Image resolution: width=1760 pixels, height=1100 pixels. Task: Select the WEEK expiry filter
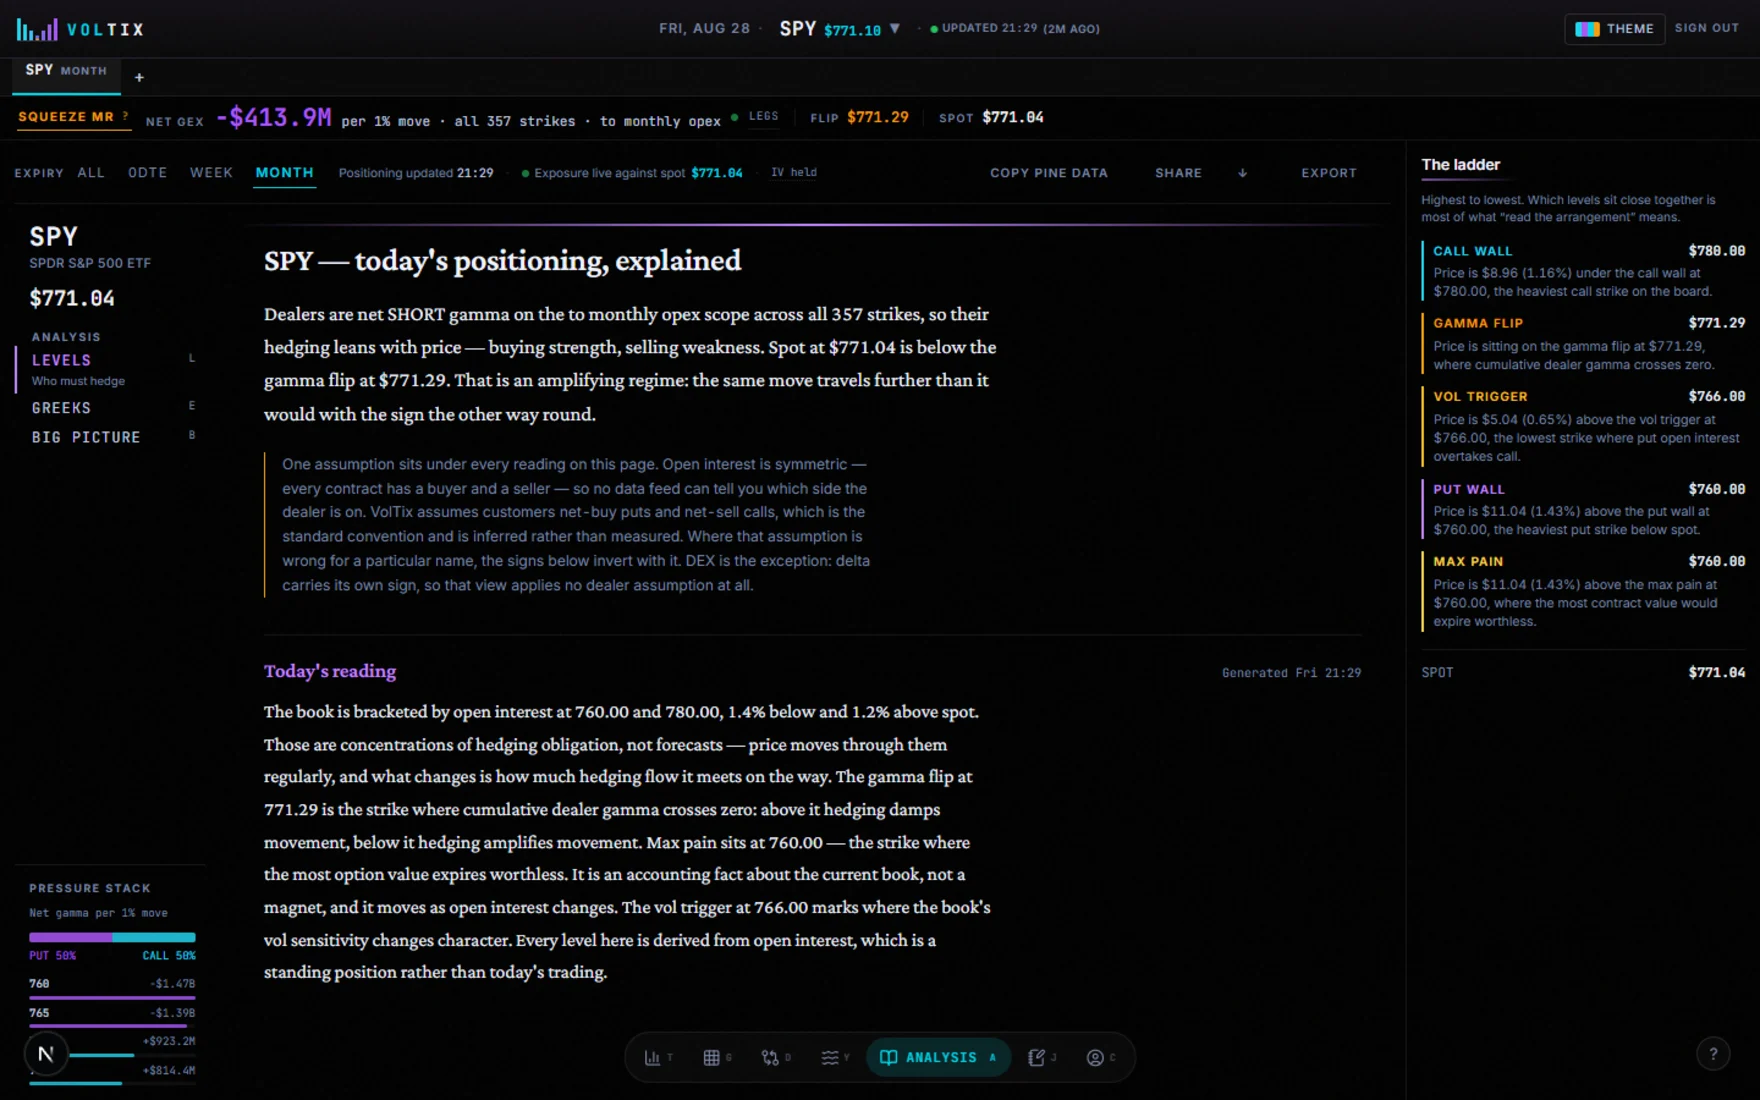(x=211, y=173)
